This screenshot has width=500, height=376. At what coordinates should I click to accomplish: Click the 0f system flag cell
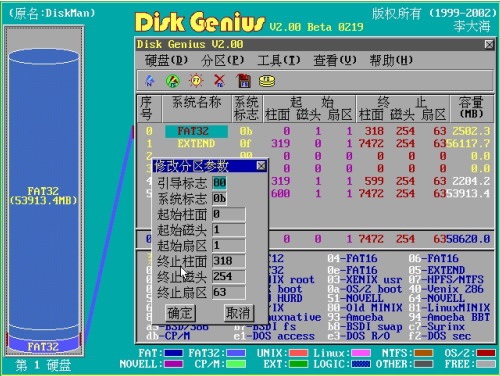(x=246, y=144)
